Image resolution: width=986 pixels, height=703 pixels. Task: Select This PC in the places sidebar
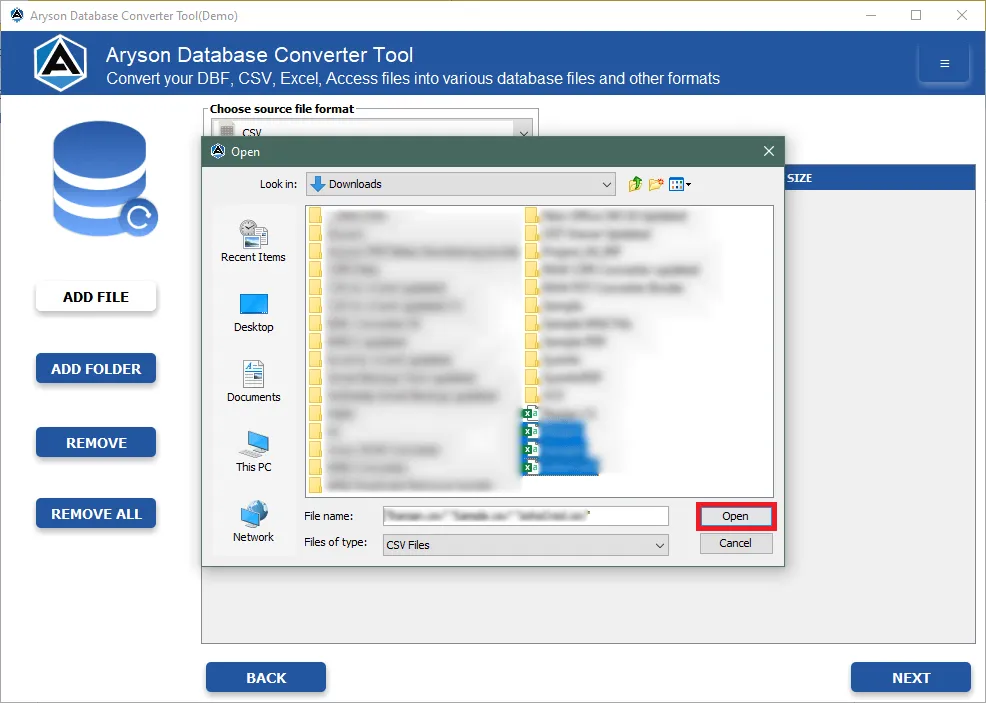[x=253, y=451]
